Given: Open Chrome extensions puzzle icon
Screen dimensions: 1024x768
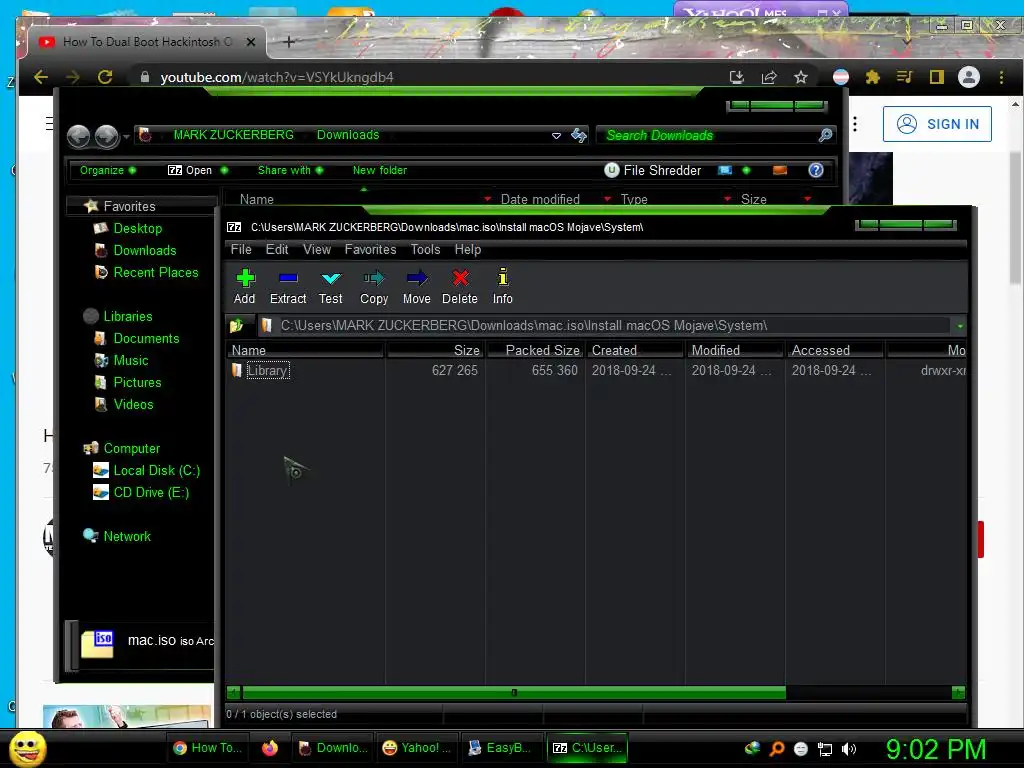Looking at the screenshot, I should 872,78.
